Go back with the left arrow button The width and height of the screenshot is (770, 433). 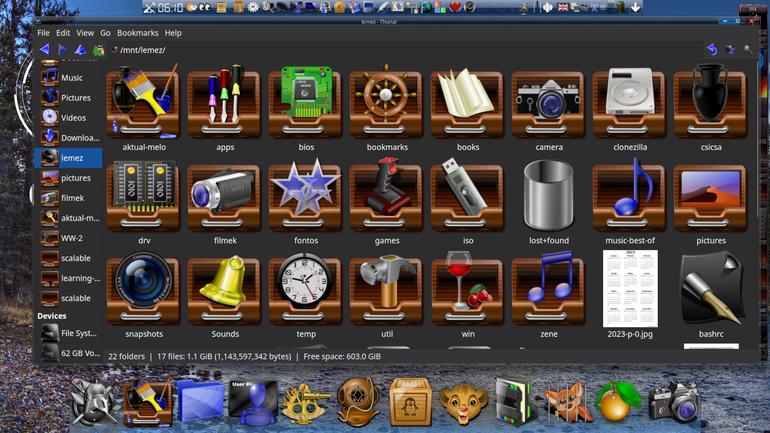pos(44,50)
